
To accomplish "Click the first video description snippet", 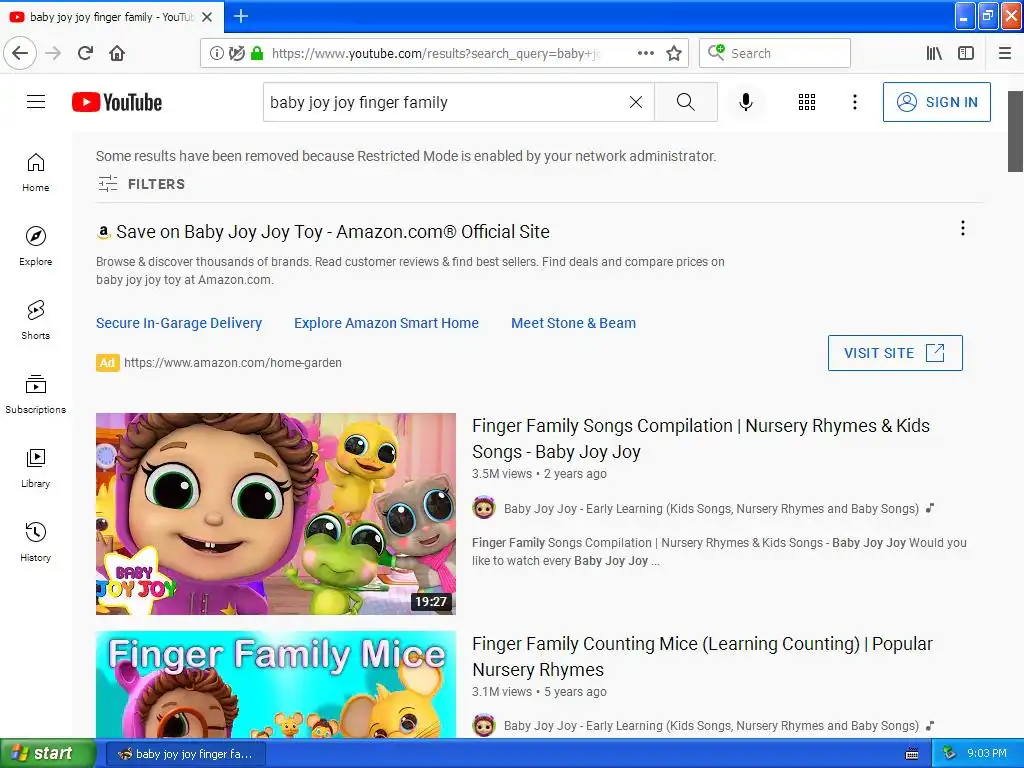I will [719, 552].
